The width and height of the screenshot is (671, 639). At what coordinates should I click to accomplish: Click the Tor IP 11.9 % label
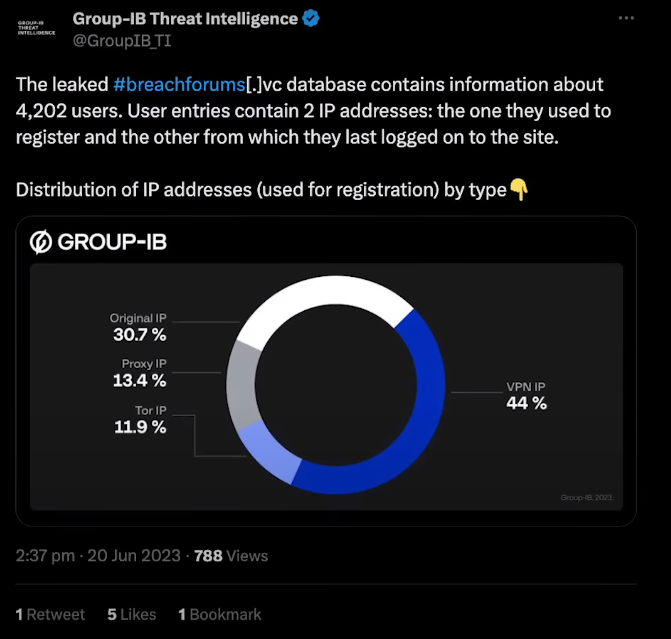click(140, 420)
